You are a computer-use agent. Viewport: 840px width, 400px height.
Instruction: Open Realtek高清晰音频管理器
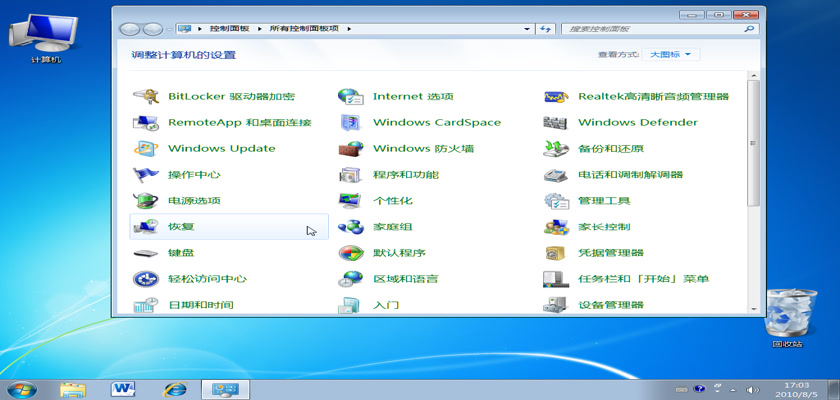pos(653,97)
